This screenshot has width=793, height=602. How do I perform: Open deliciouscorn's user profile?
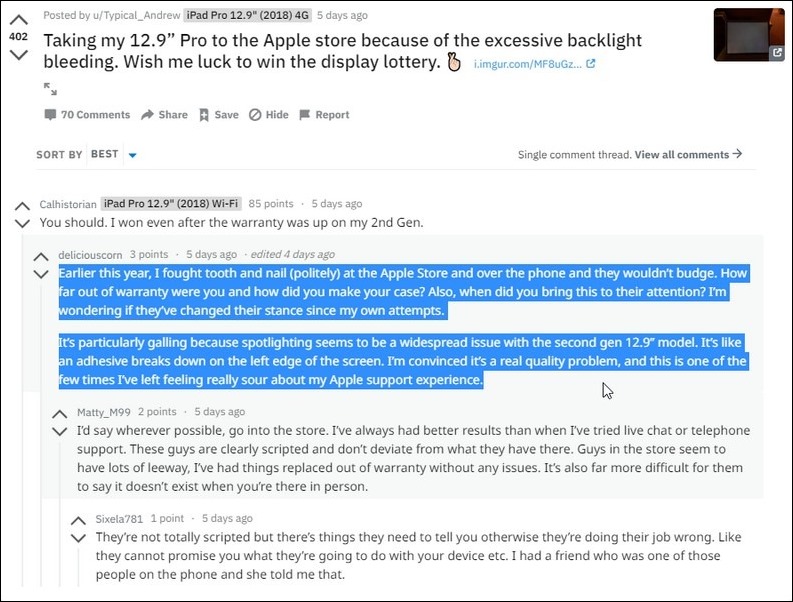[90, 254]
